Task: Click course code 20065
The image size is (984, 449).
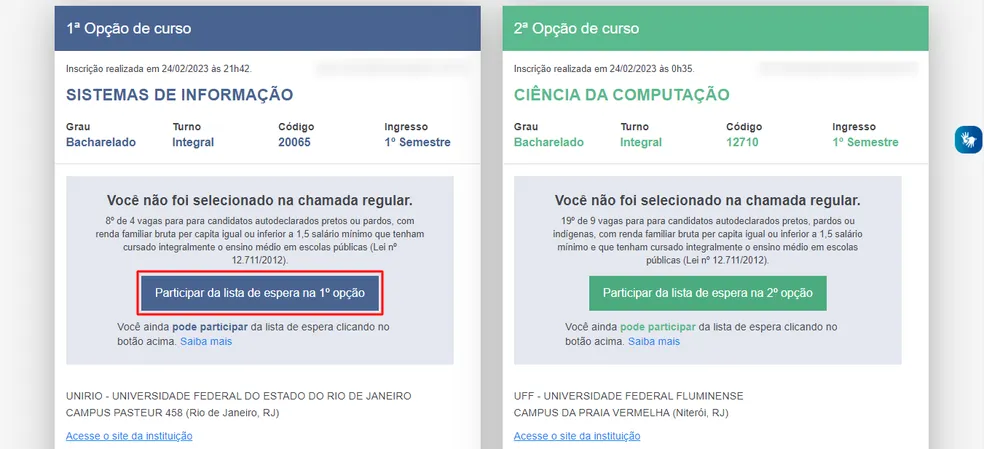Action: (x=294, y=142)
